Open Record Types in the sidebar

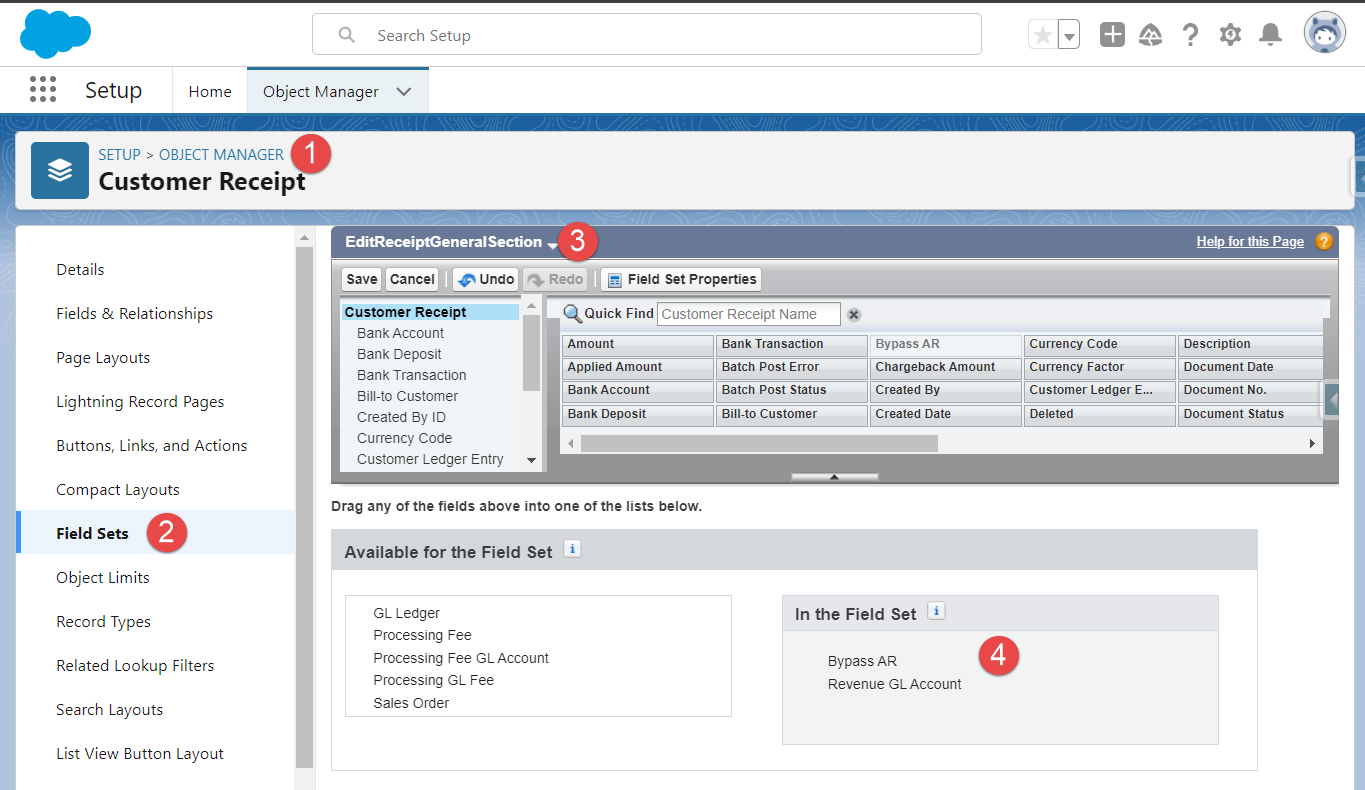coord(103,621)
